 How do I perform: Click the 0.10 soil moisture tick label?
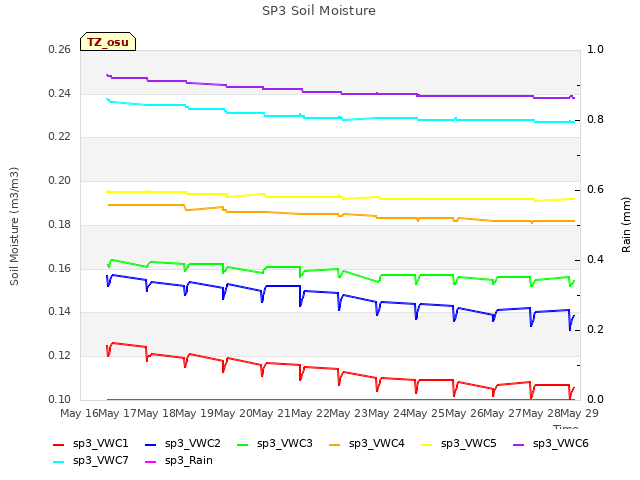coord(60,399)
